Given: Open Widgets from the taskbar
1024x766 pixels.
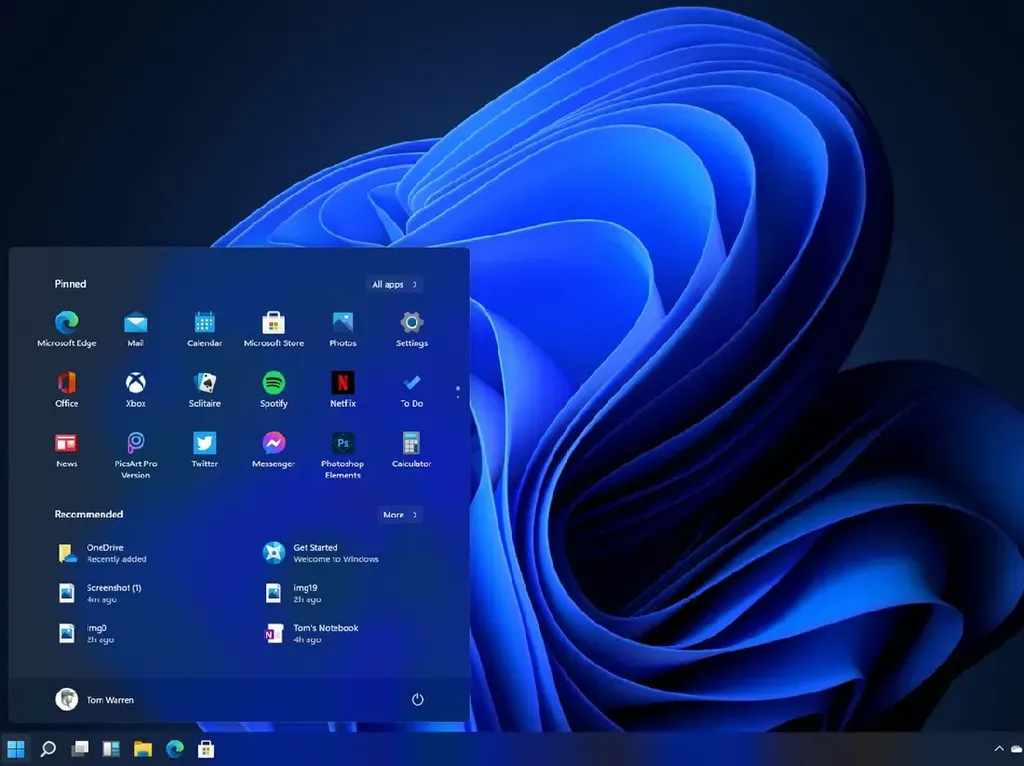Looking at the screenshot, I should pyautogui.click(x=111, y=748).
